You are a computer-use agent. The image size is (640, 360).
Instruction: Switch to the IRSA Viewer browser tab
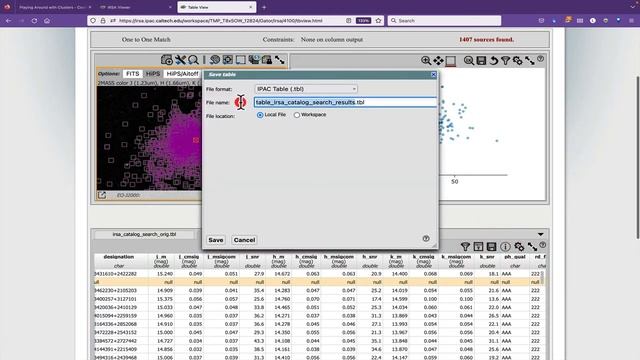point(135,7)
